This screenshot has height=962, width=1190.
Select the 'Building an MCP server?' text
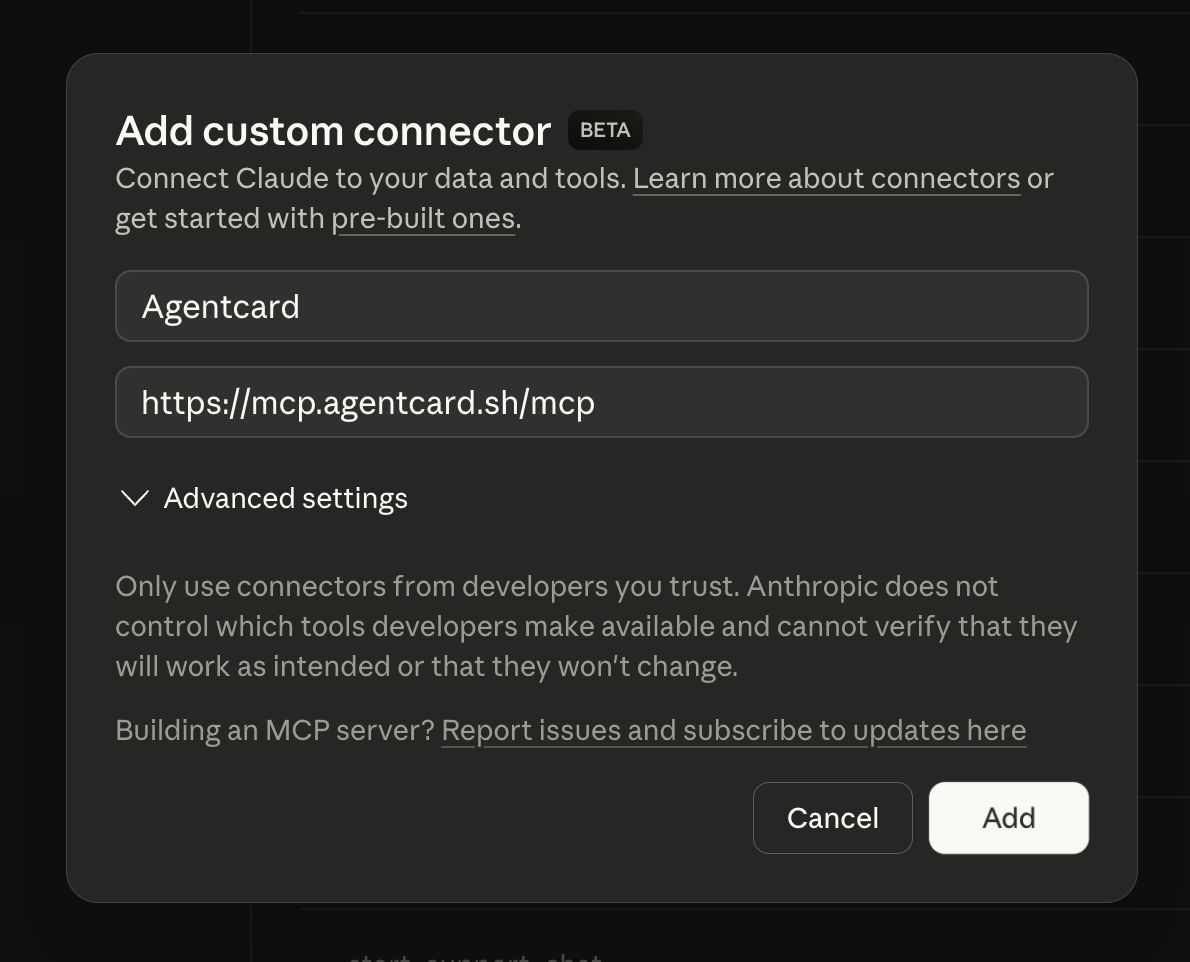(x=275, y=730)
